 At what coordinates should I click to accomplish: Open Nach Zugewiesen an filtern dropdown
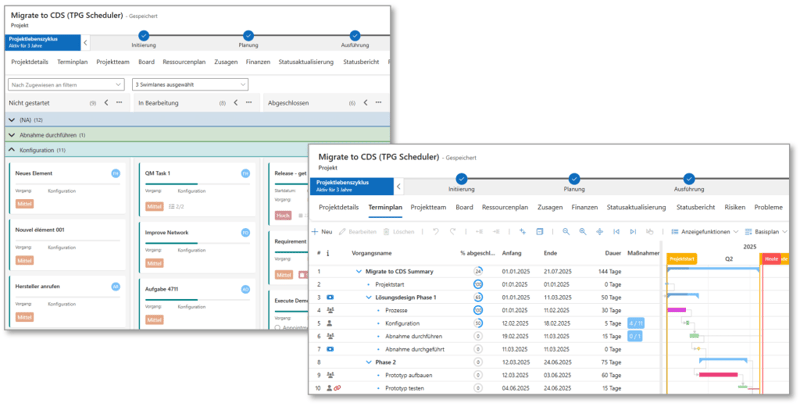pos(66,85)
